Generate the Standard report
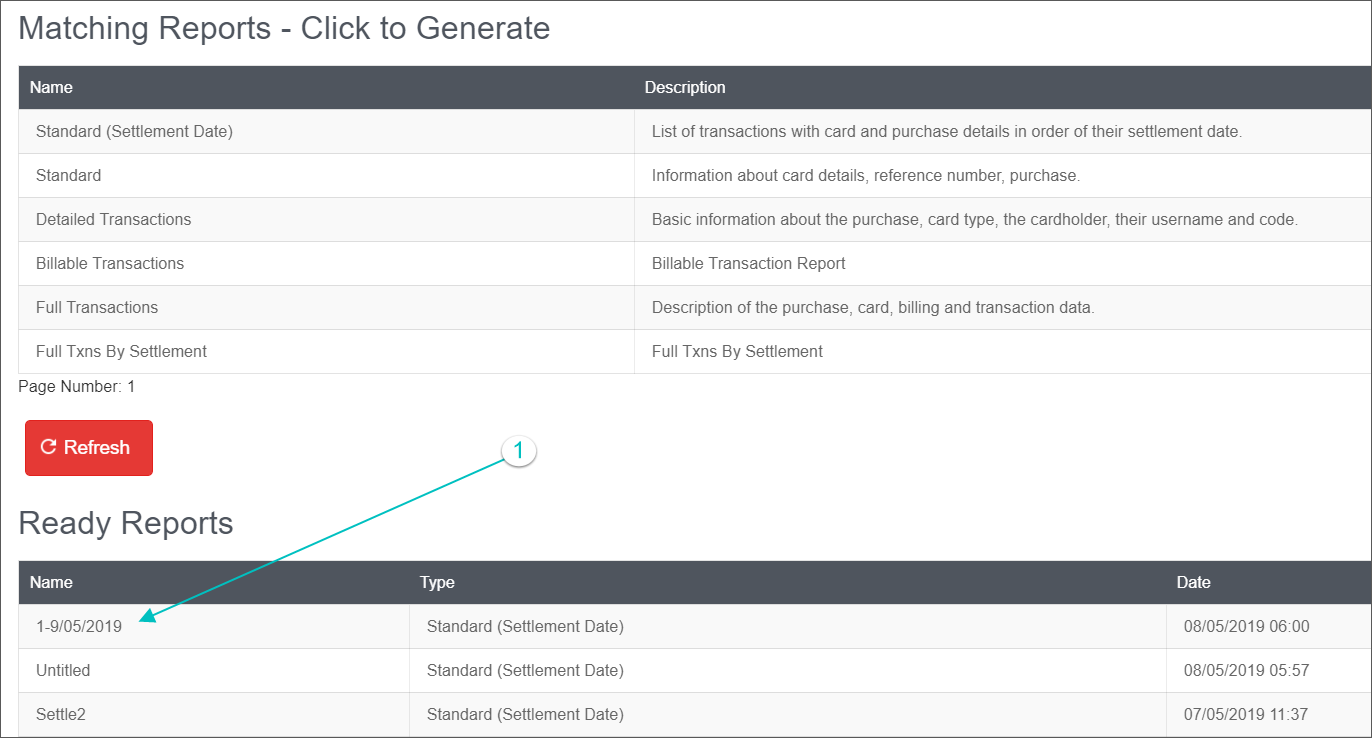 (x=68, y=175)
